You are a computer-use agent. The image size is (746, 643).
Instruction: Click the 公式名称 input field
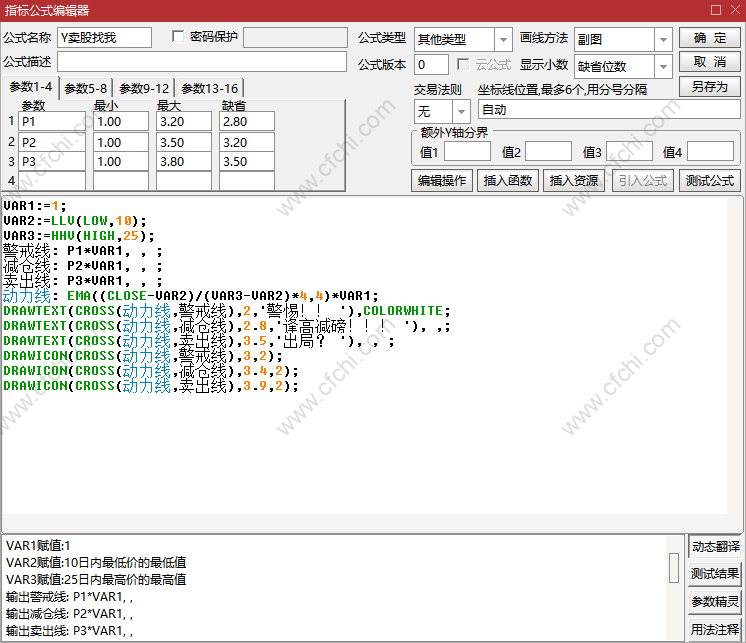105,38
